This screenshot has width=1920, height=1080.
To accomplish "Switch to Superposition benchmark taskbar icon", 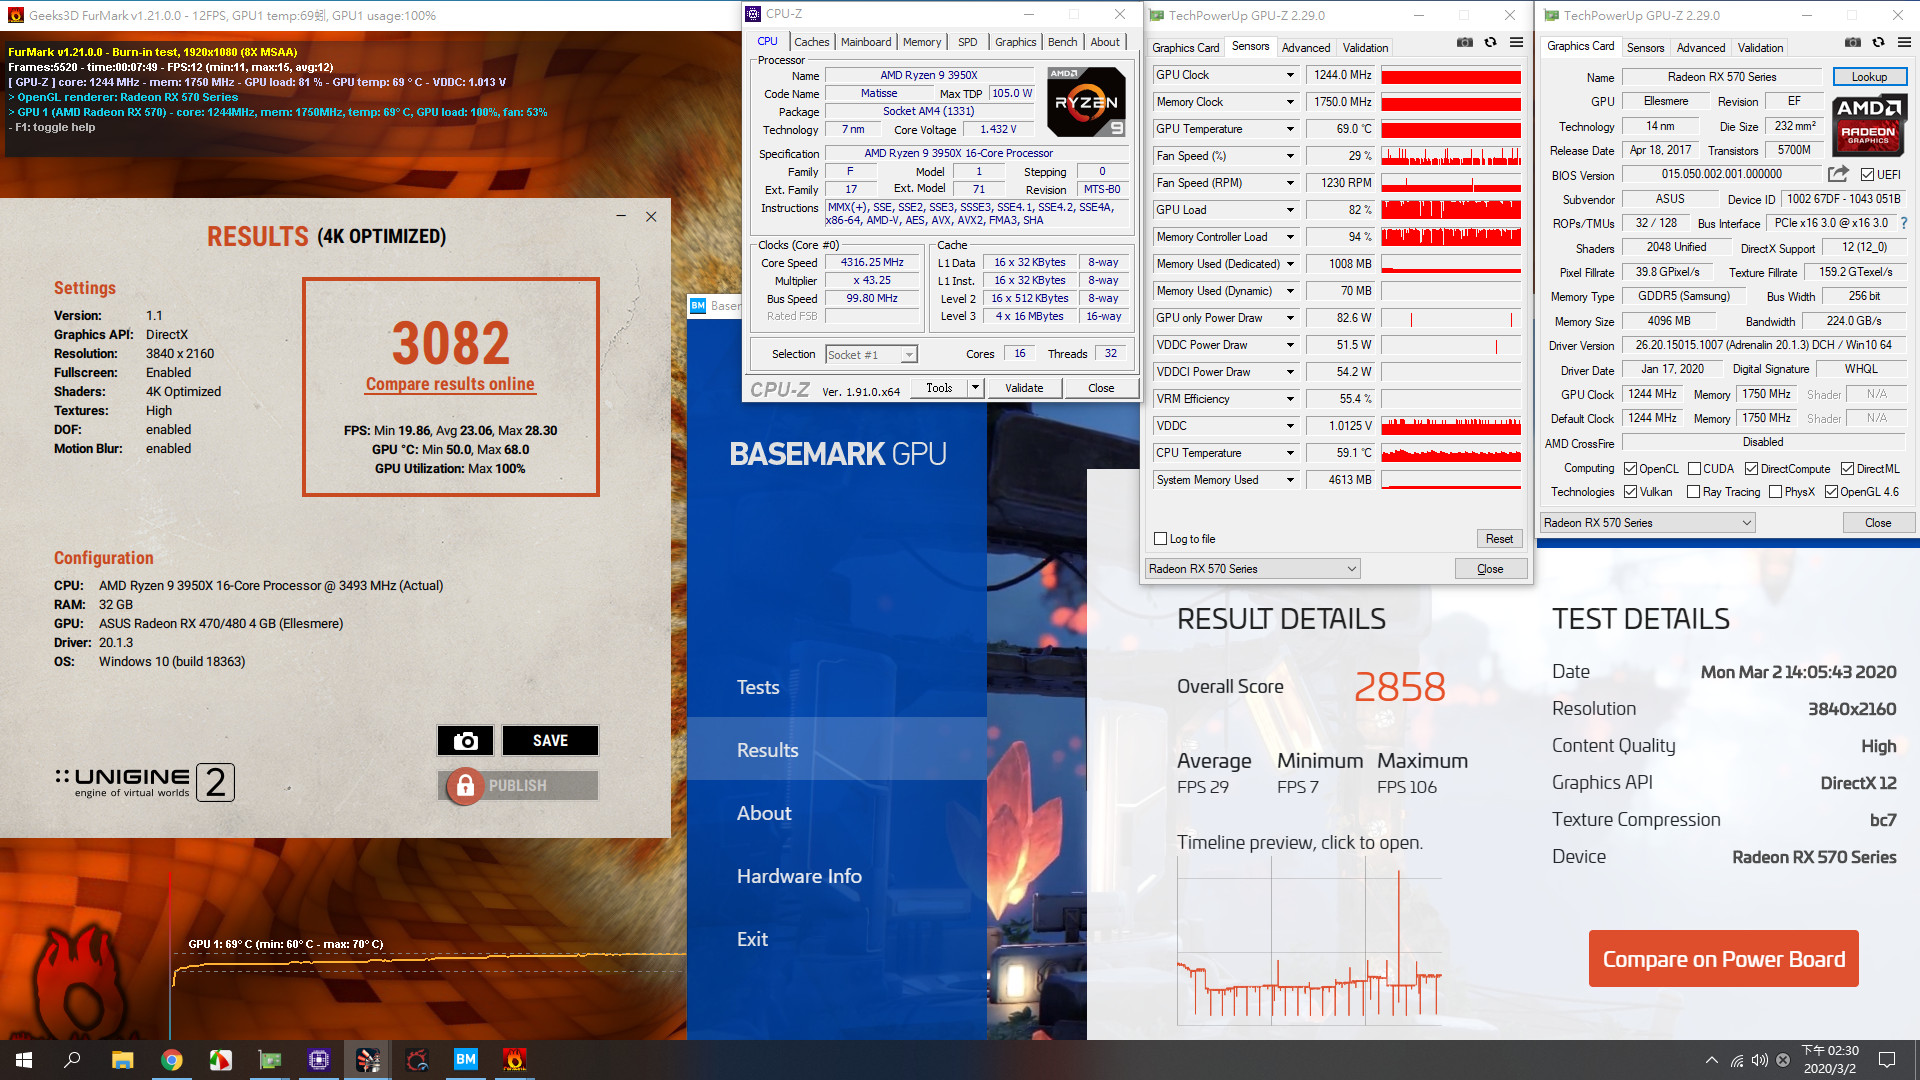I will coord(368,1060).
